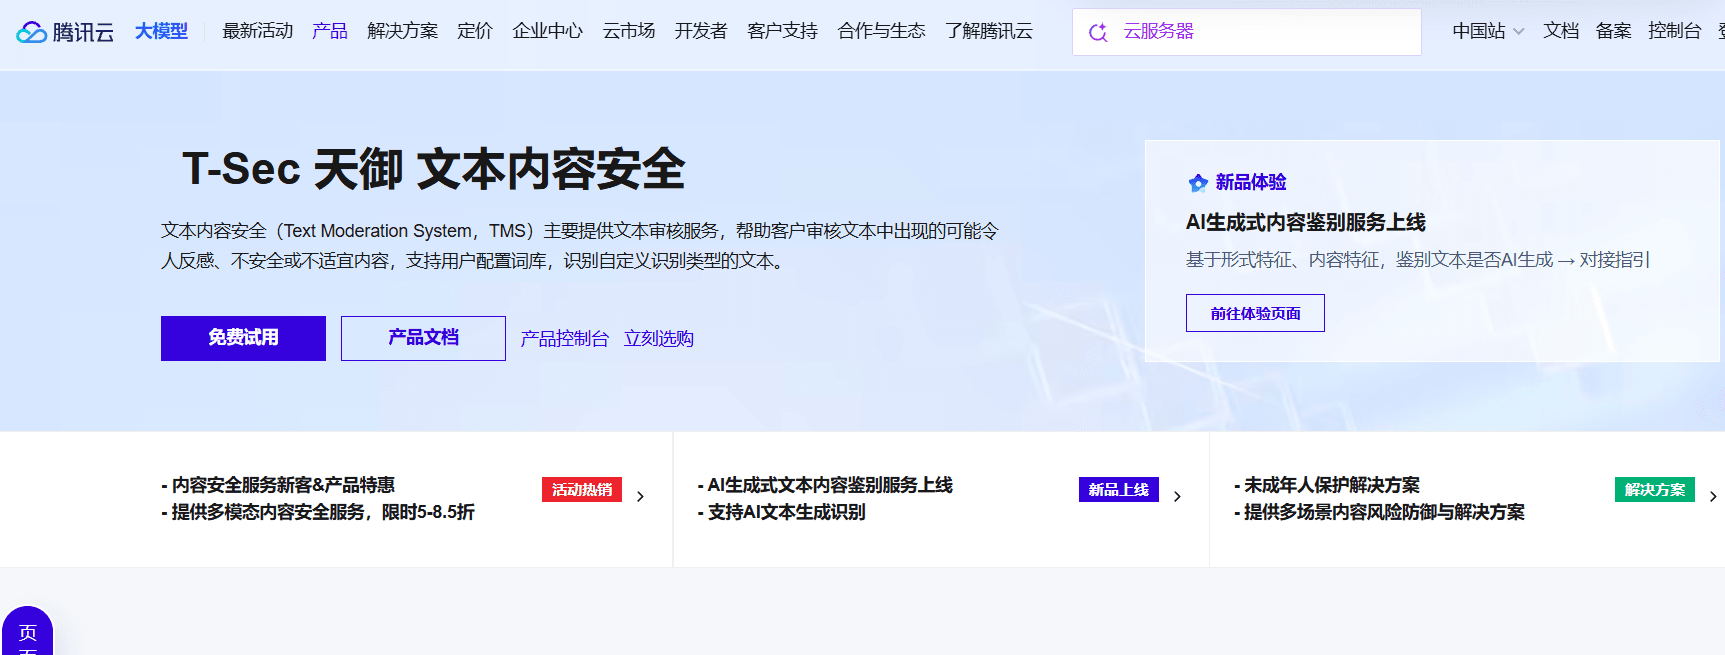Expand arrow beside 新品上线 tag
Image resolution: width=1725 pixels, height=655 pixels.
tap(1177, 496)
